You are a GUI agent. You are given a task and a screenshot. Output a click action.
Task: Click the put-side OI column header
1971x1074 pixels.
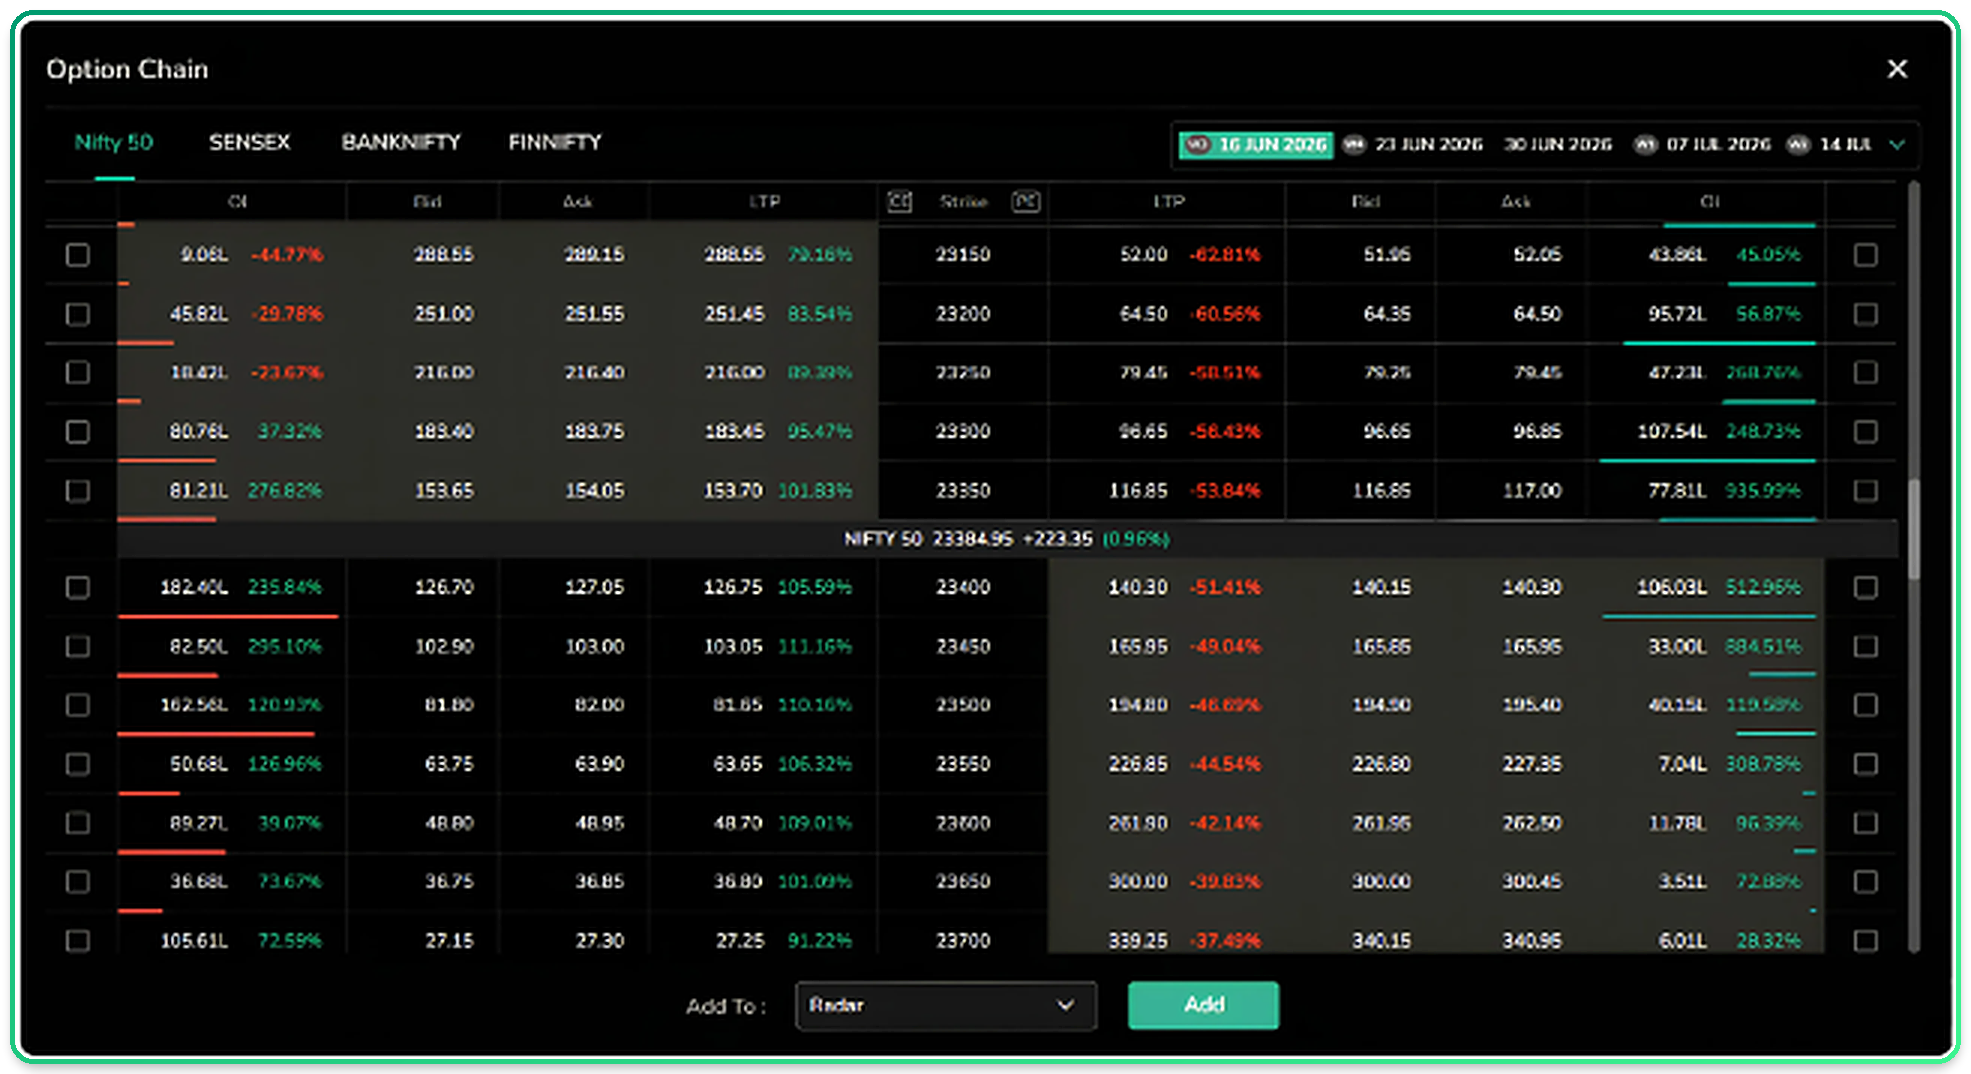point(1709,202)
